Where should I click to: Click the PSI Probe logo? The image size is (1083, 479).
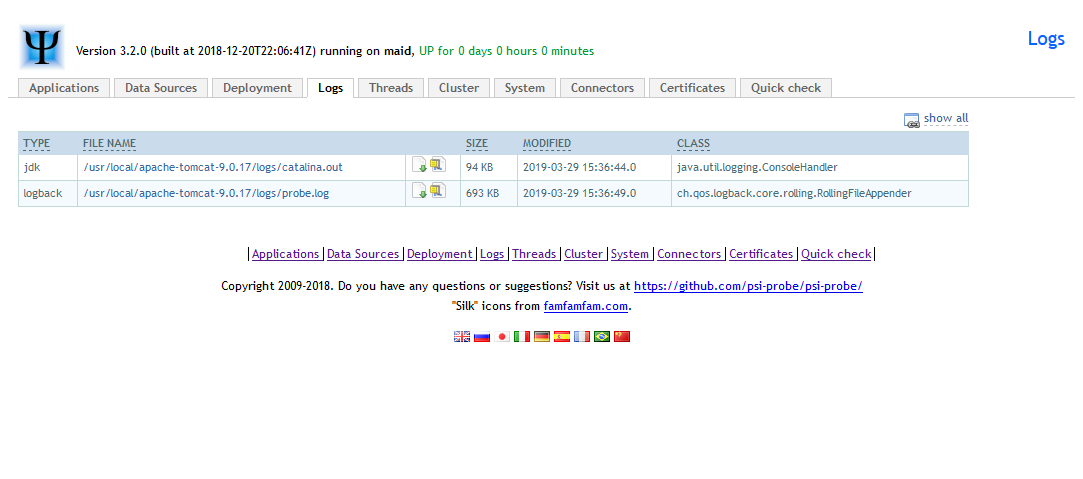pos(42,47)
